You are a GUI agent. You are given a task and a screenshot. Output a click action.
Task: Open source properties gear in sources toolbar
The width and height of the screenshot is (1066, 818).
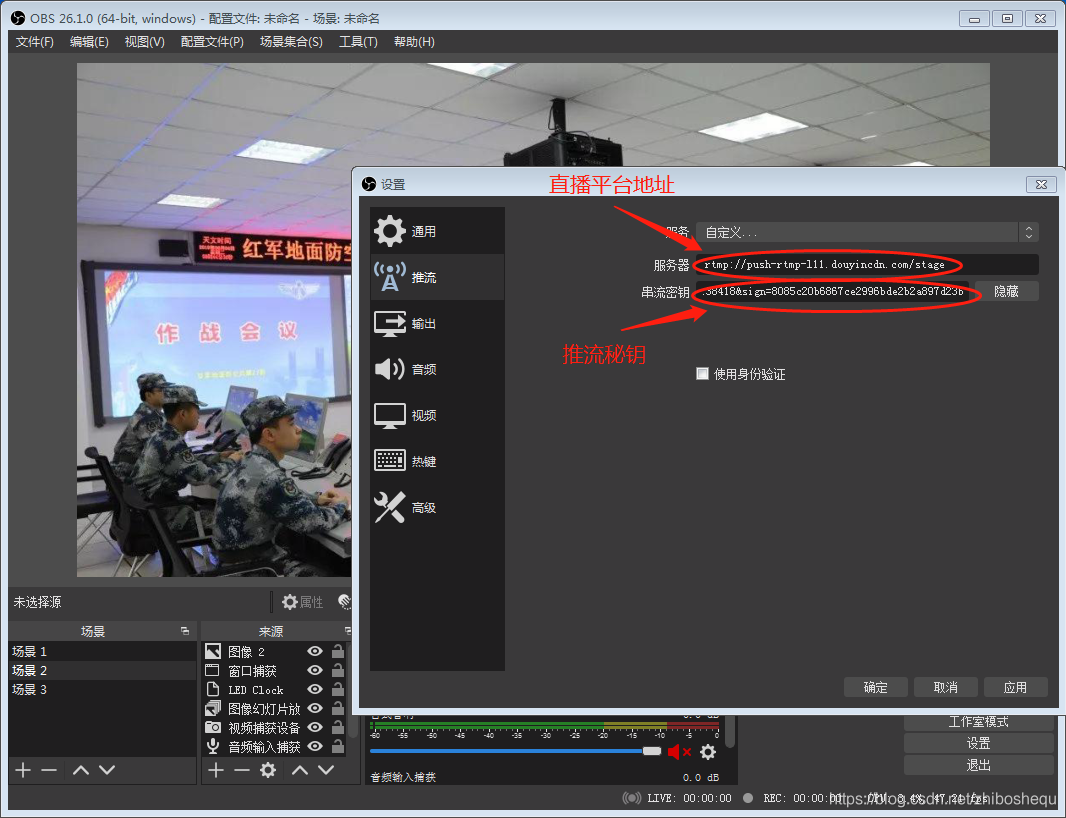(x=268, y=770)
